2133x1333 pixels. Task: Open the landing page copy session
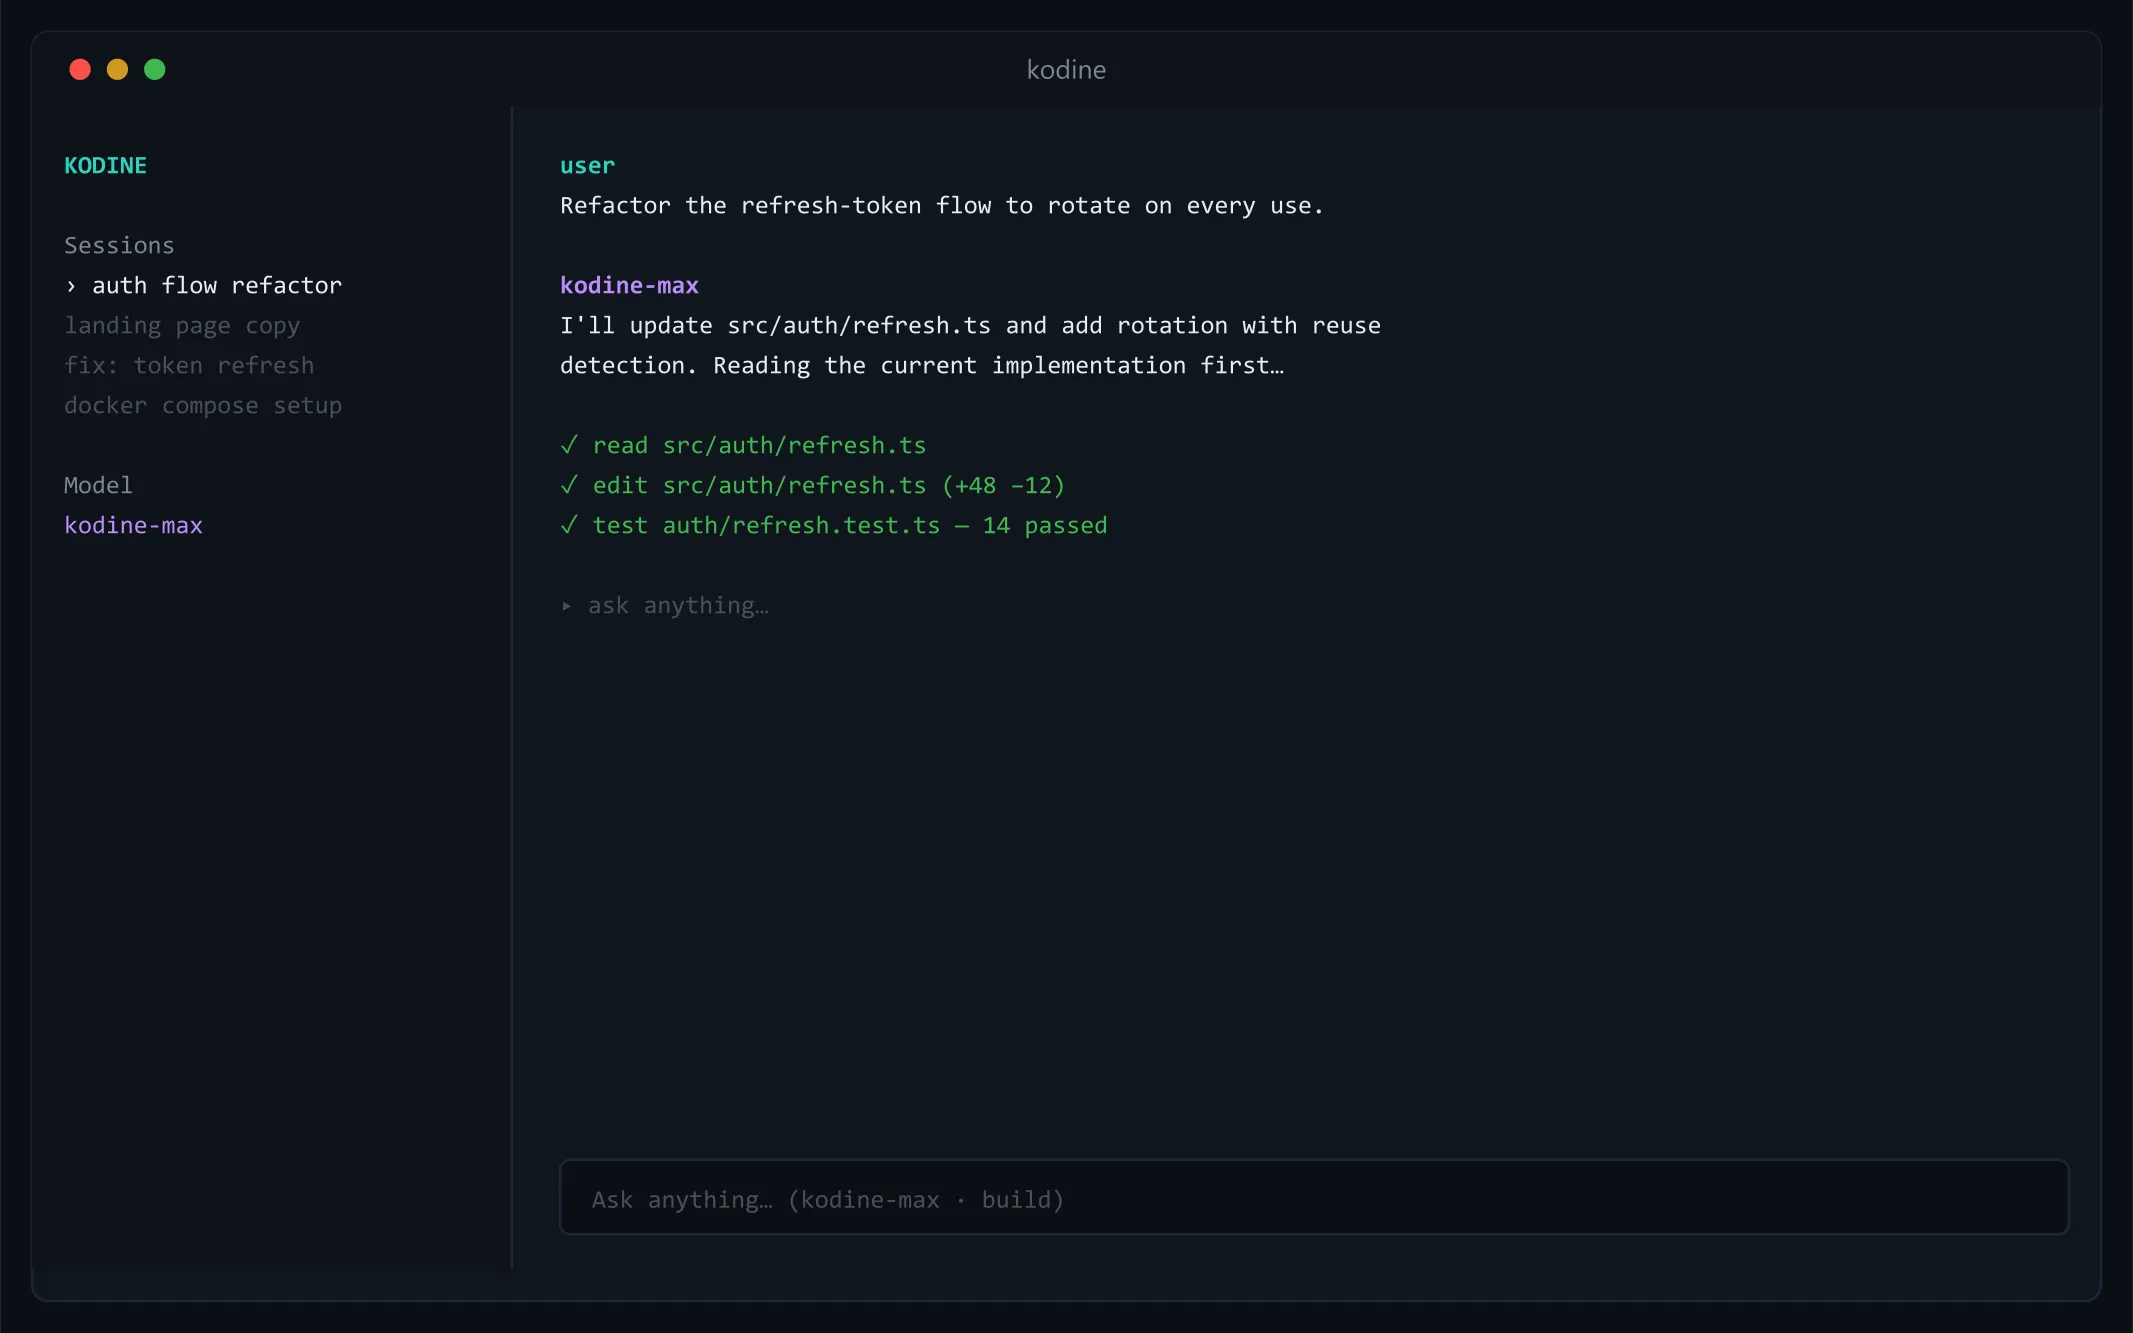tap(182, 326)
